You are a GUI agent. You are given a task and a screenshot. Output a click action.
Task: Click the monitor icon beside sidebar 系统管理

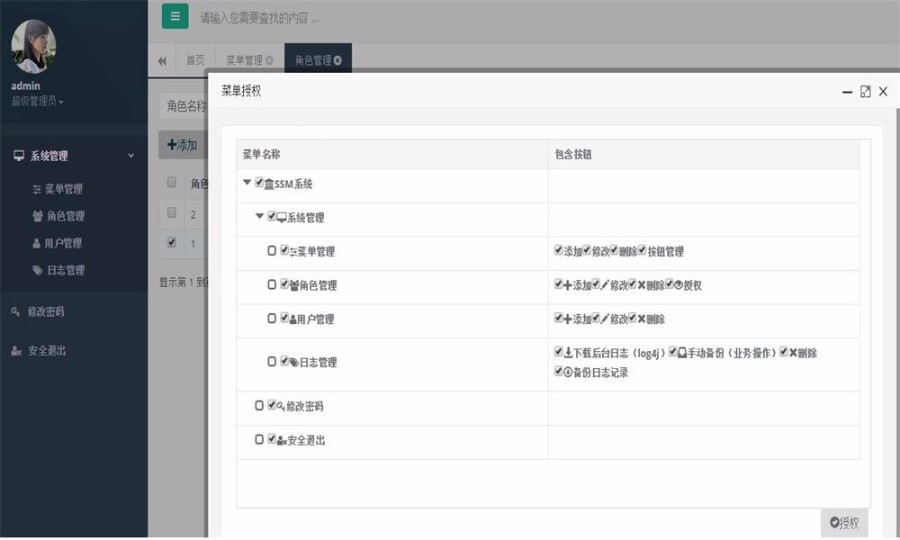(19, 156)
